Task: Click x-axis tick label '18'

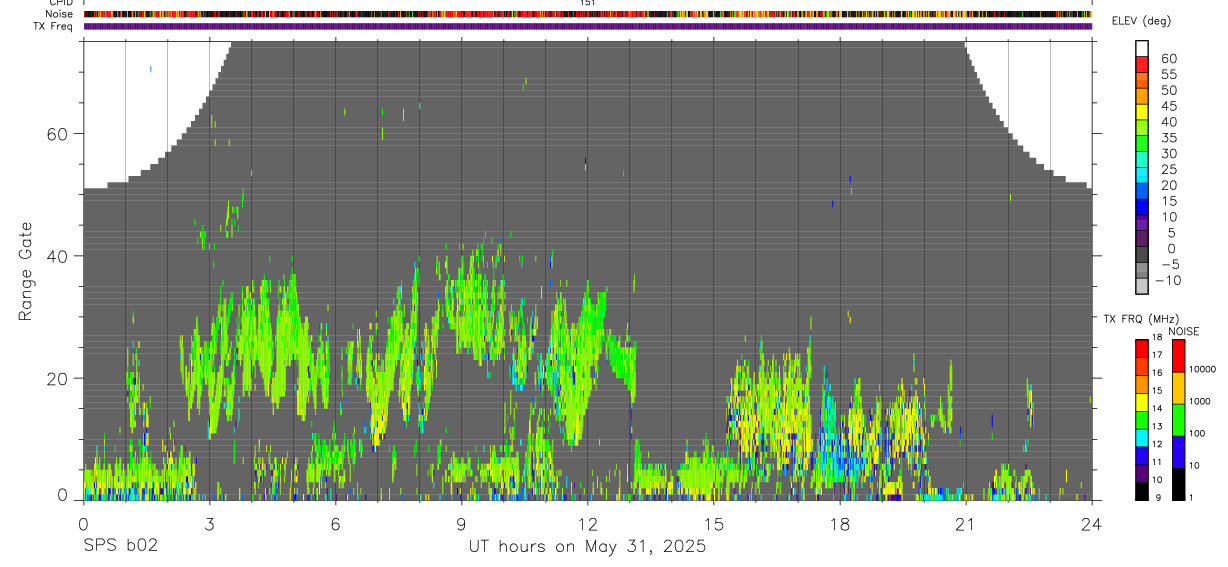Action: [840, 523]
